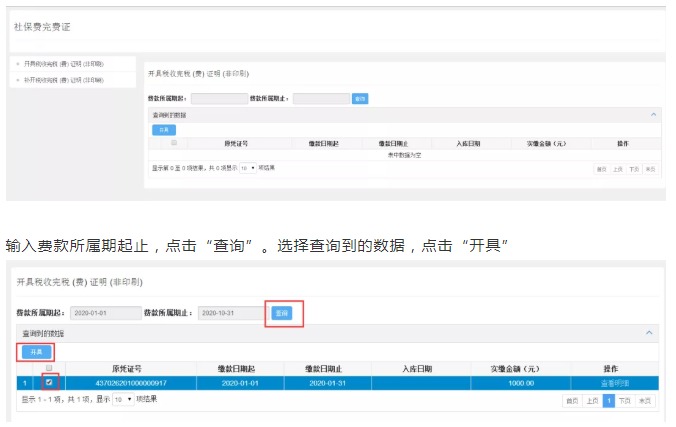This screenshot has width=676, height=427.
Task: Open page size dropdown in upper table footer
Action: [x=248, y=167]
